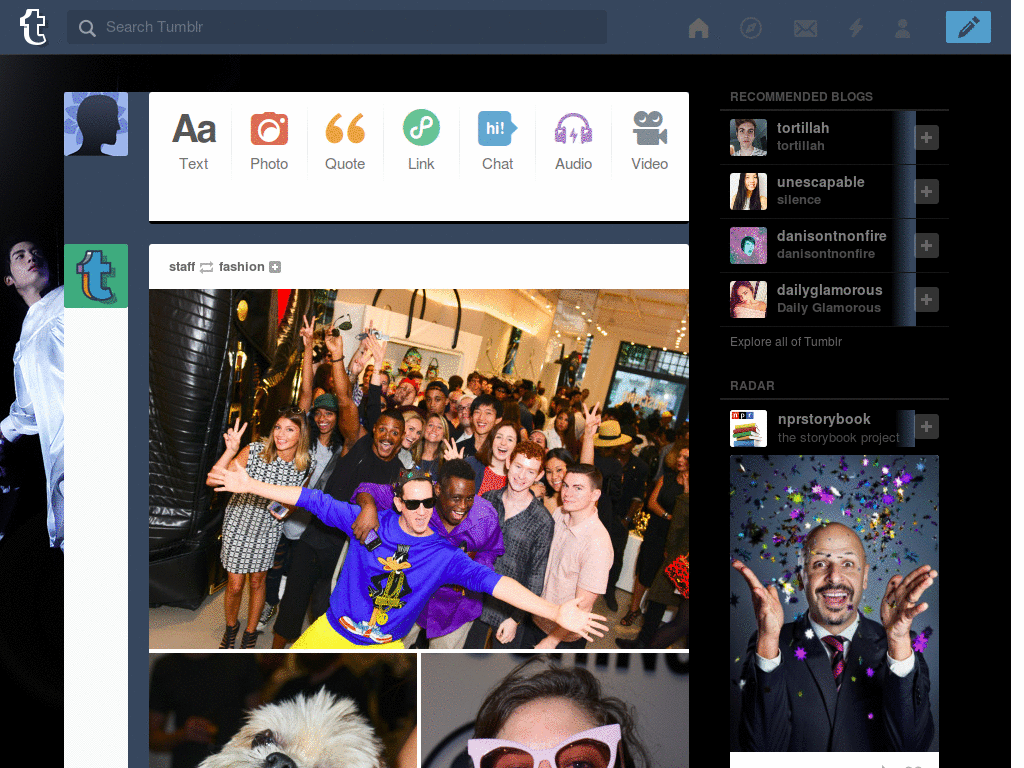The image size is (1024, 768).
Task: Create a new Link post
Action: (421, 141)
